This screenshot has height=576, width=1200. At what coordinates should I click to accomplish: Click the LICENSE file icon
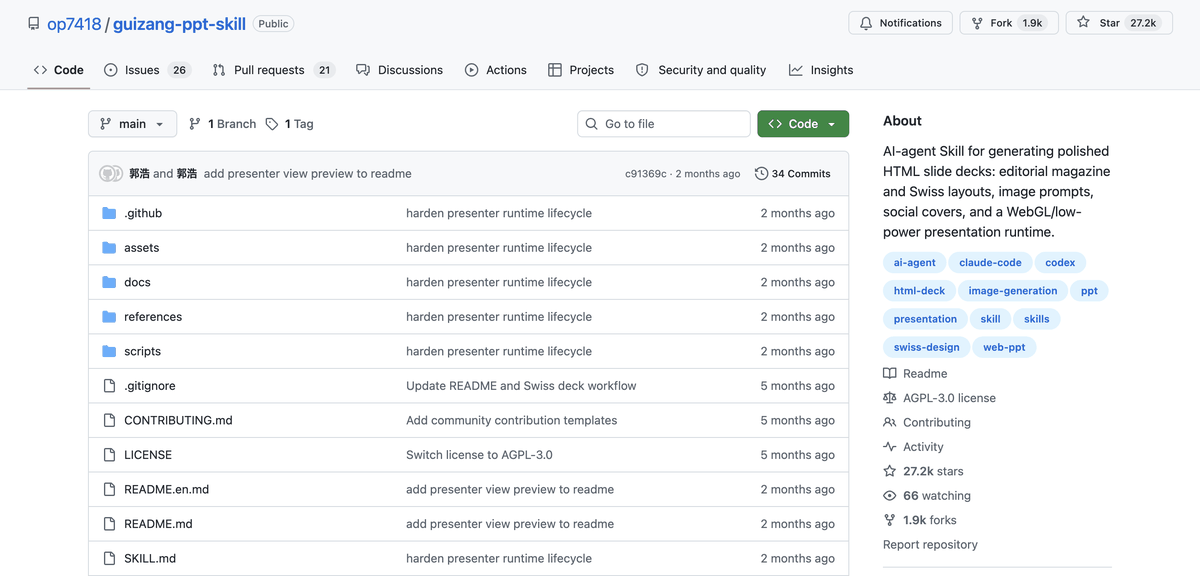tap(109, 455)
